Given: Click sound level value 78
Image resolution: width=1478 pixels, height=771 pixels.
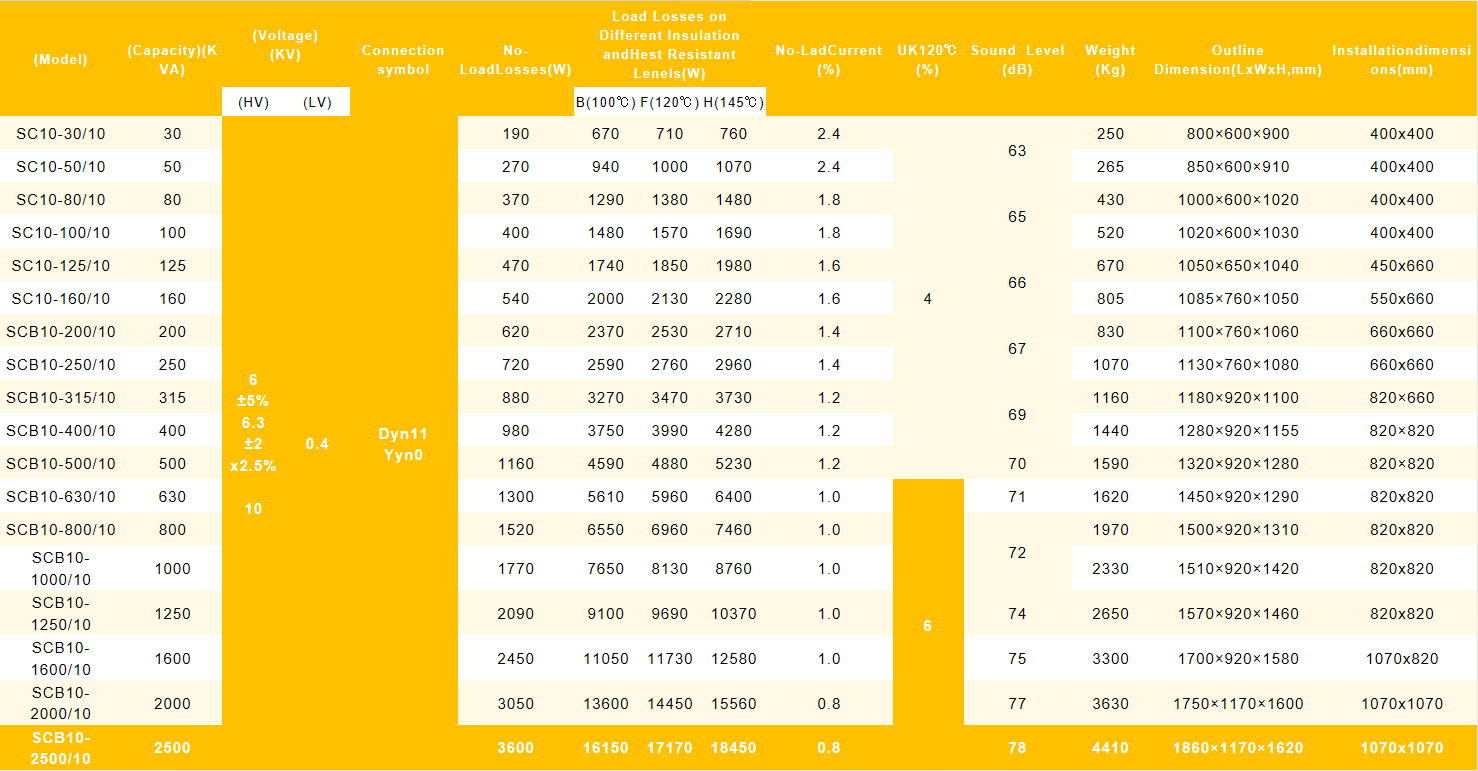Looking at the screenshot, I should coord(1017,748).
